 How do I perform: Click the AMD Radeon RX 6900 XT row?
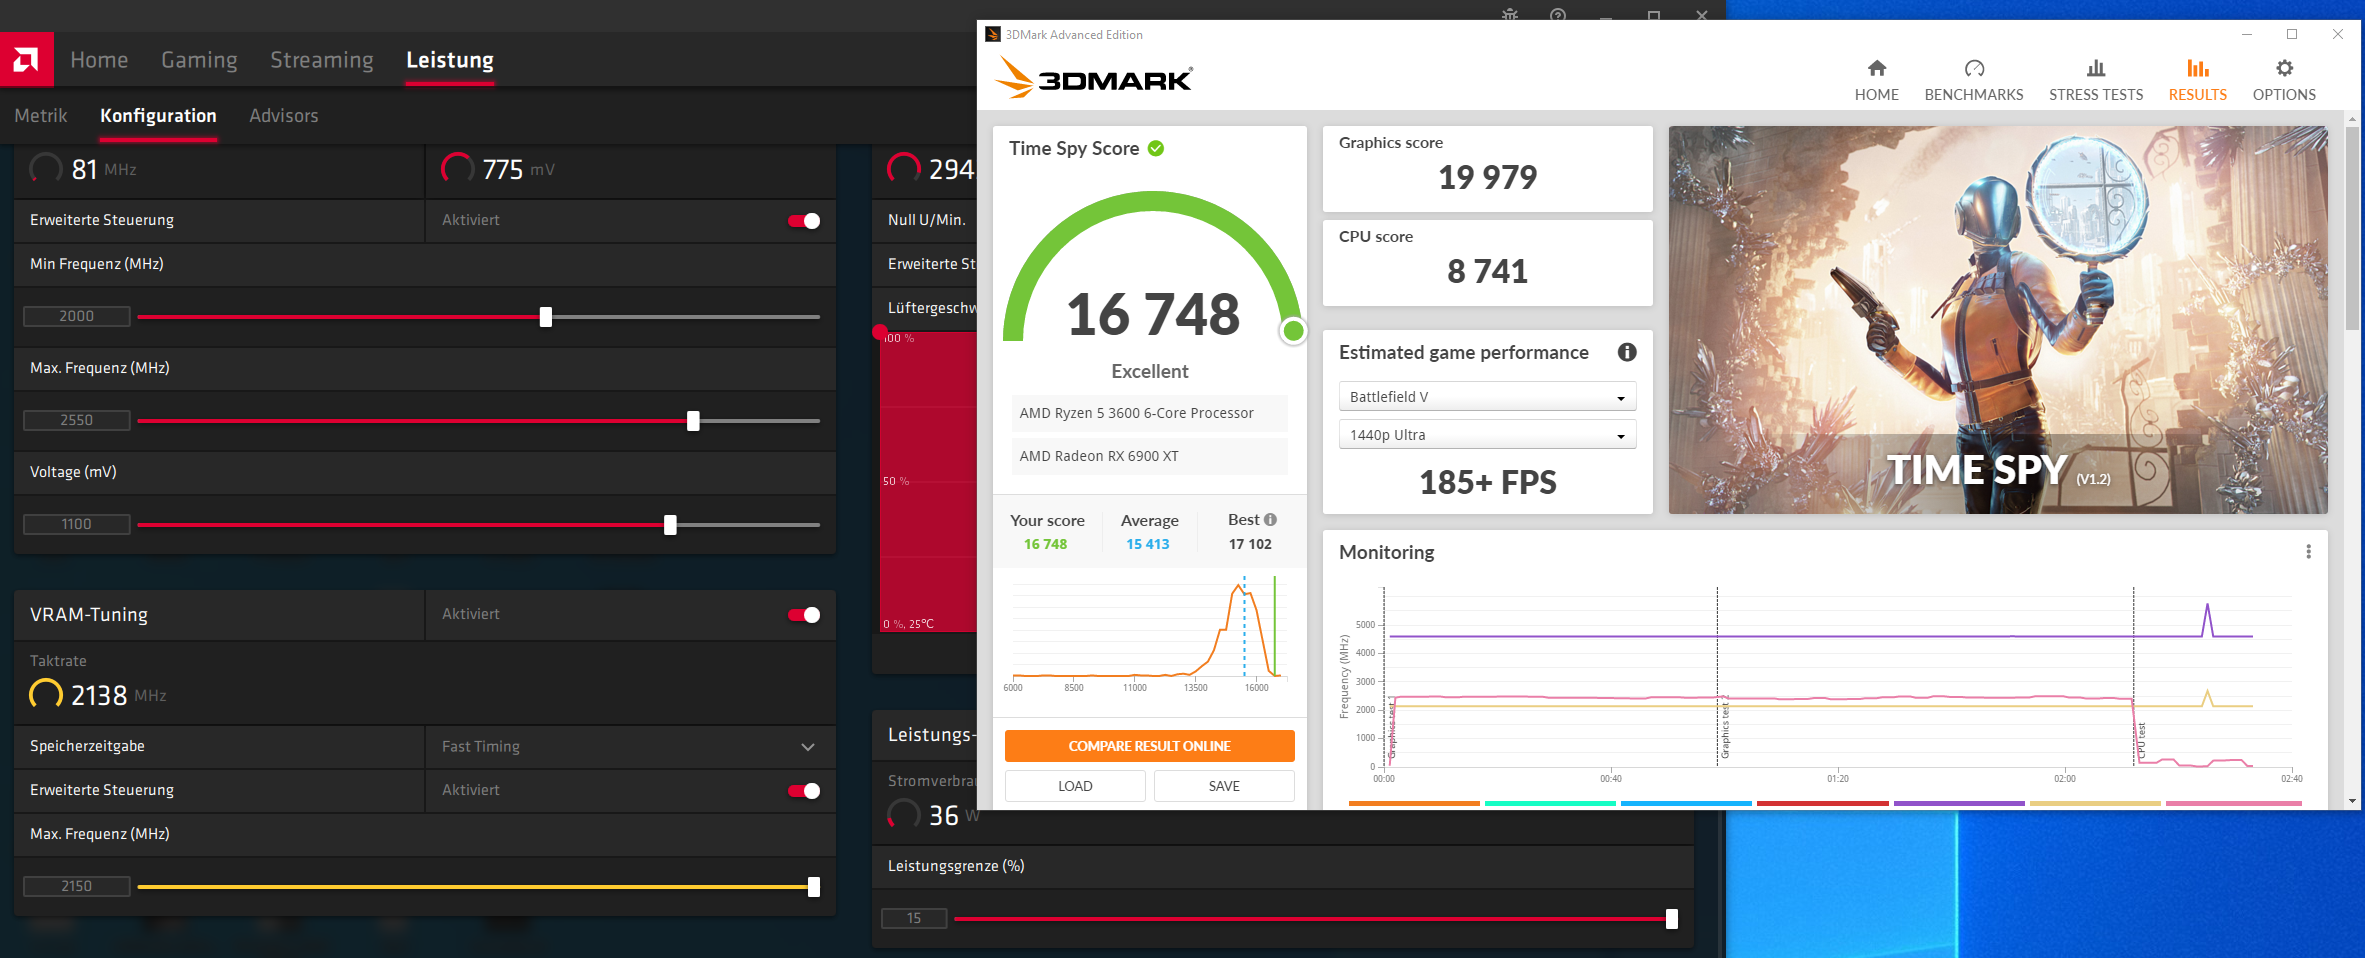1149,456
